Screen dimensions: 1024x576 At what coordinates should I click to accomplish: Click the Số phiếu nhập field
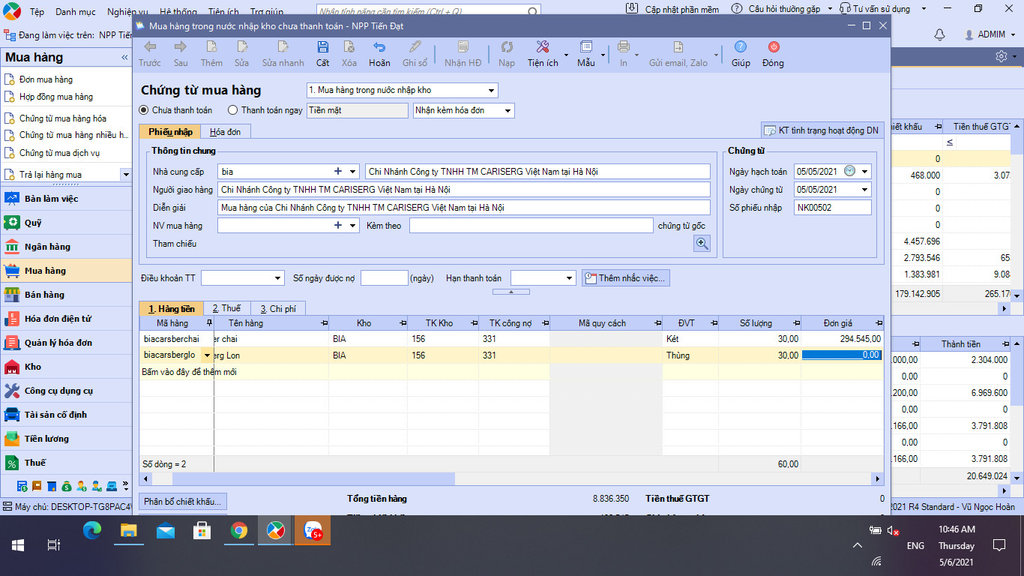(x=833, y=208)
